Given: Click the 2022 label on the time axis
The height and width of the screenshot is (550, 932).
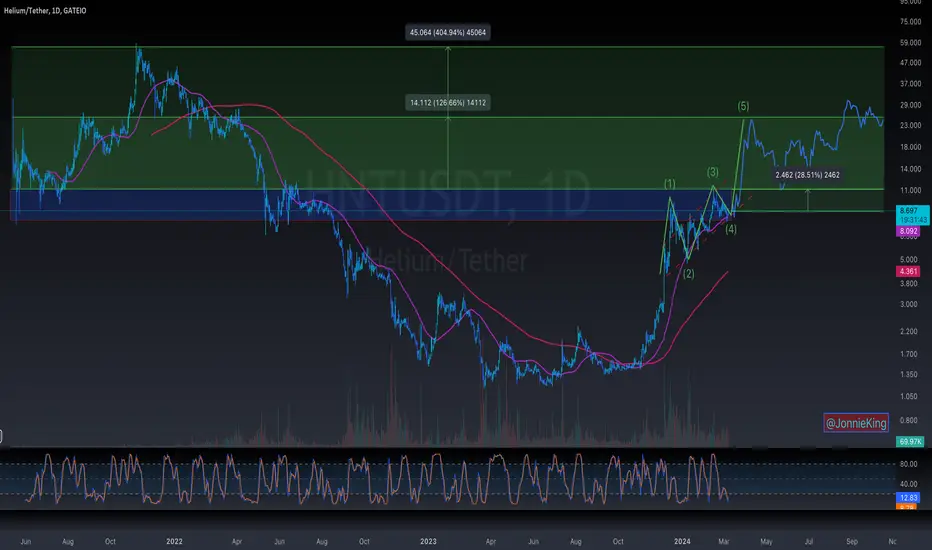Looking at the screenshot, I should click(x=174, y=542).
